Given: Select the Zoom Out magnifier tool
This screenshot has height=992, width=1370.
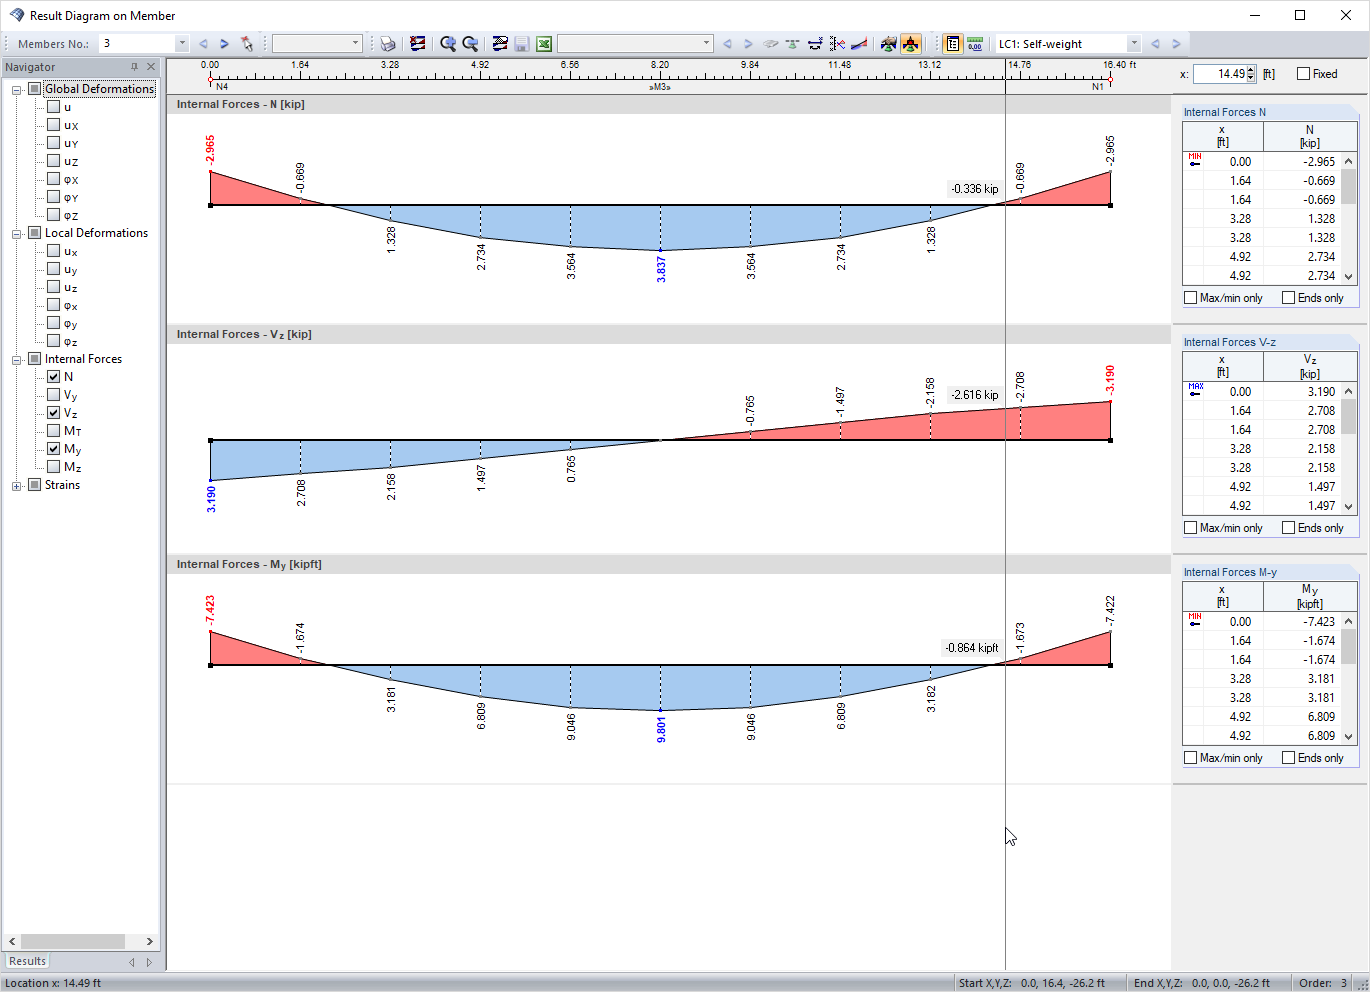Looking at the screenshot, I should tap(470, 44).
